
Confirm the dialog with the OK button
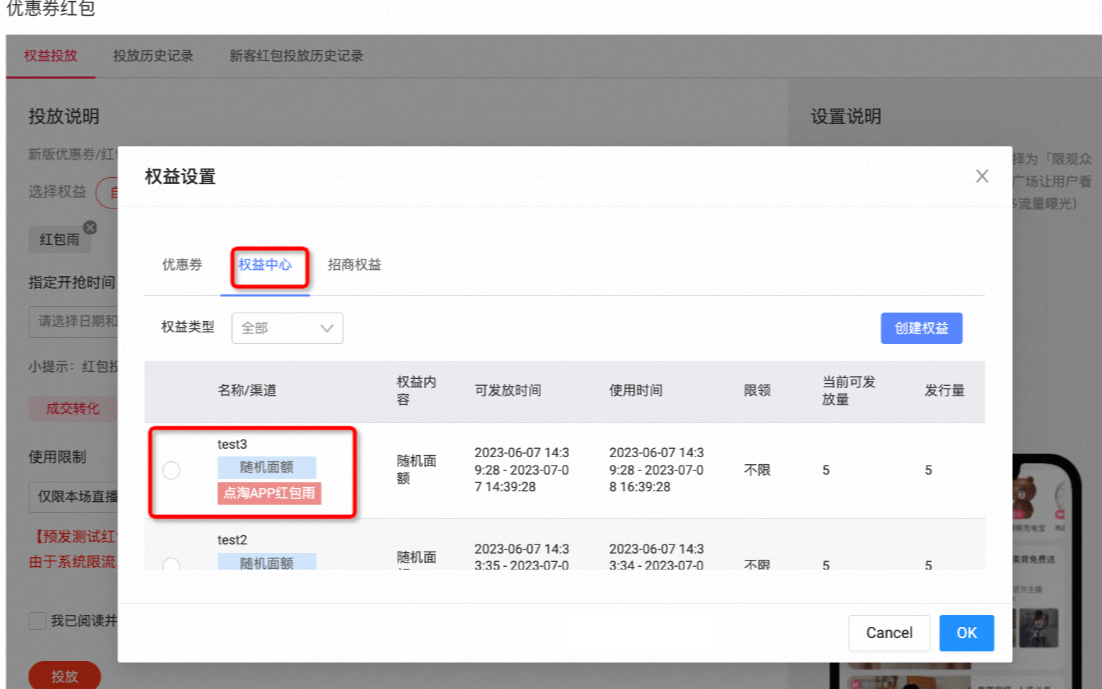[966, 633]
